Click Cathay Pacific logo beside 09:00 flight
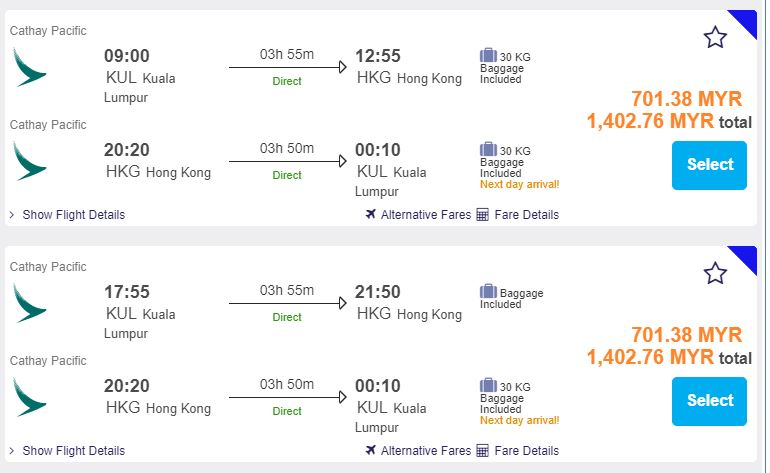Viewport: 770px width, 473px height. pos(29,67)
